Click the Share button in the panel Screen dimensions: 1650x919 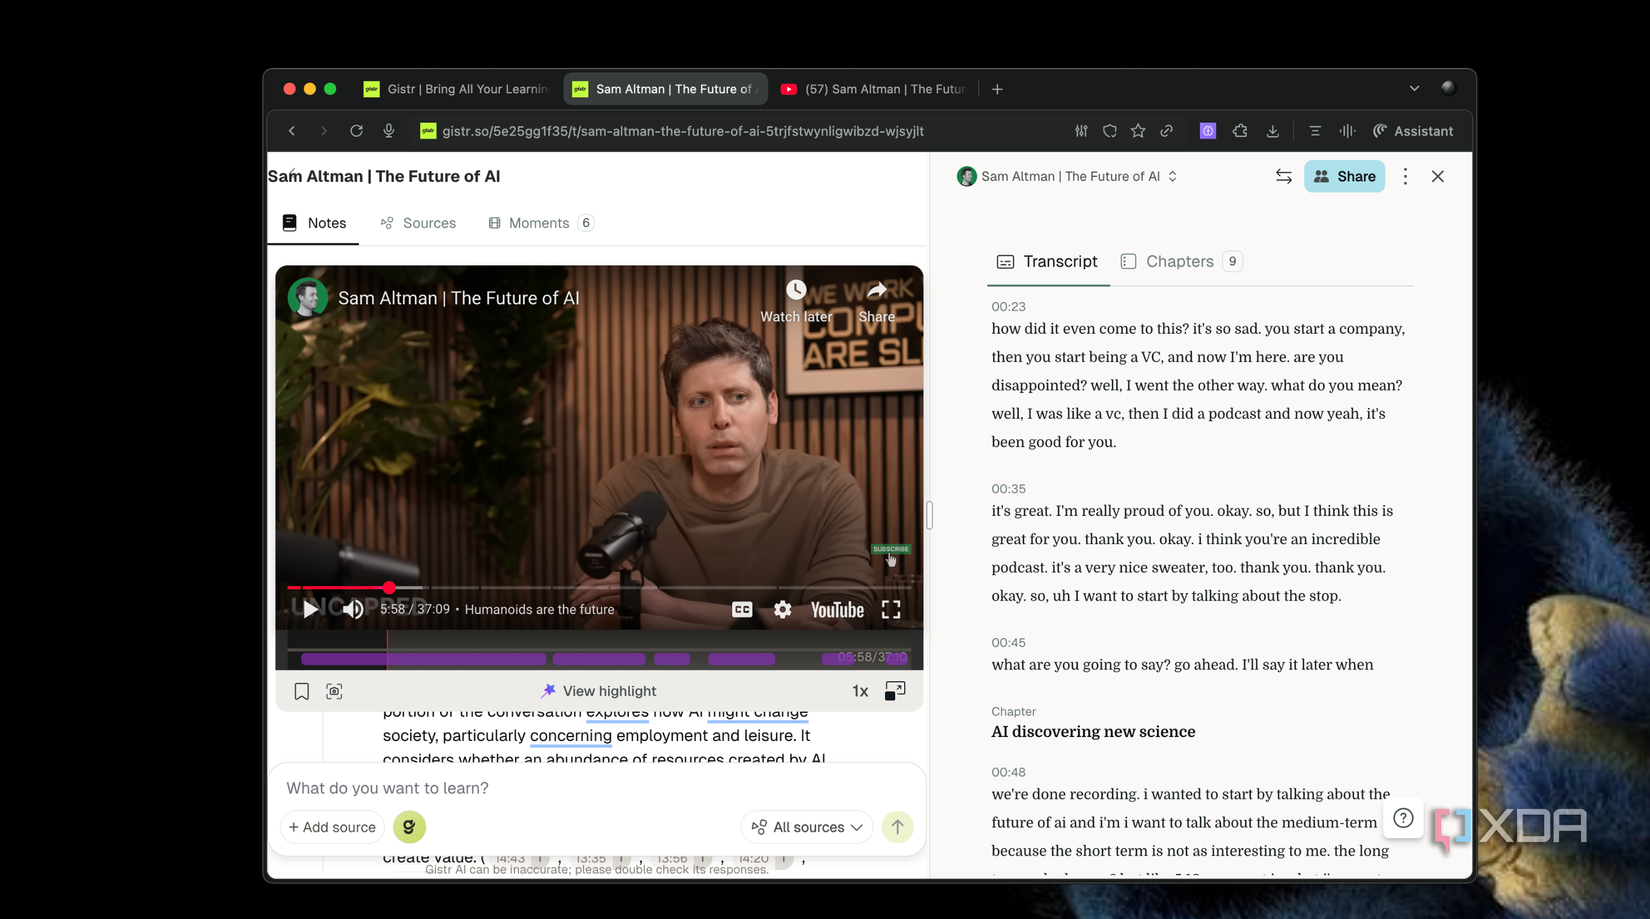pyautogui.click(x=1344, y=176)
